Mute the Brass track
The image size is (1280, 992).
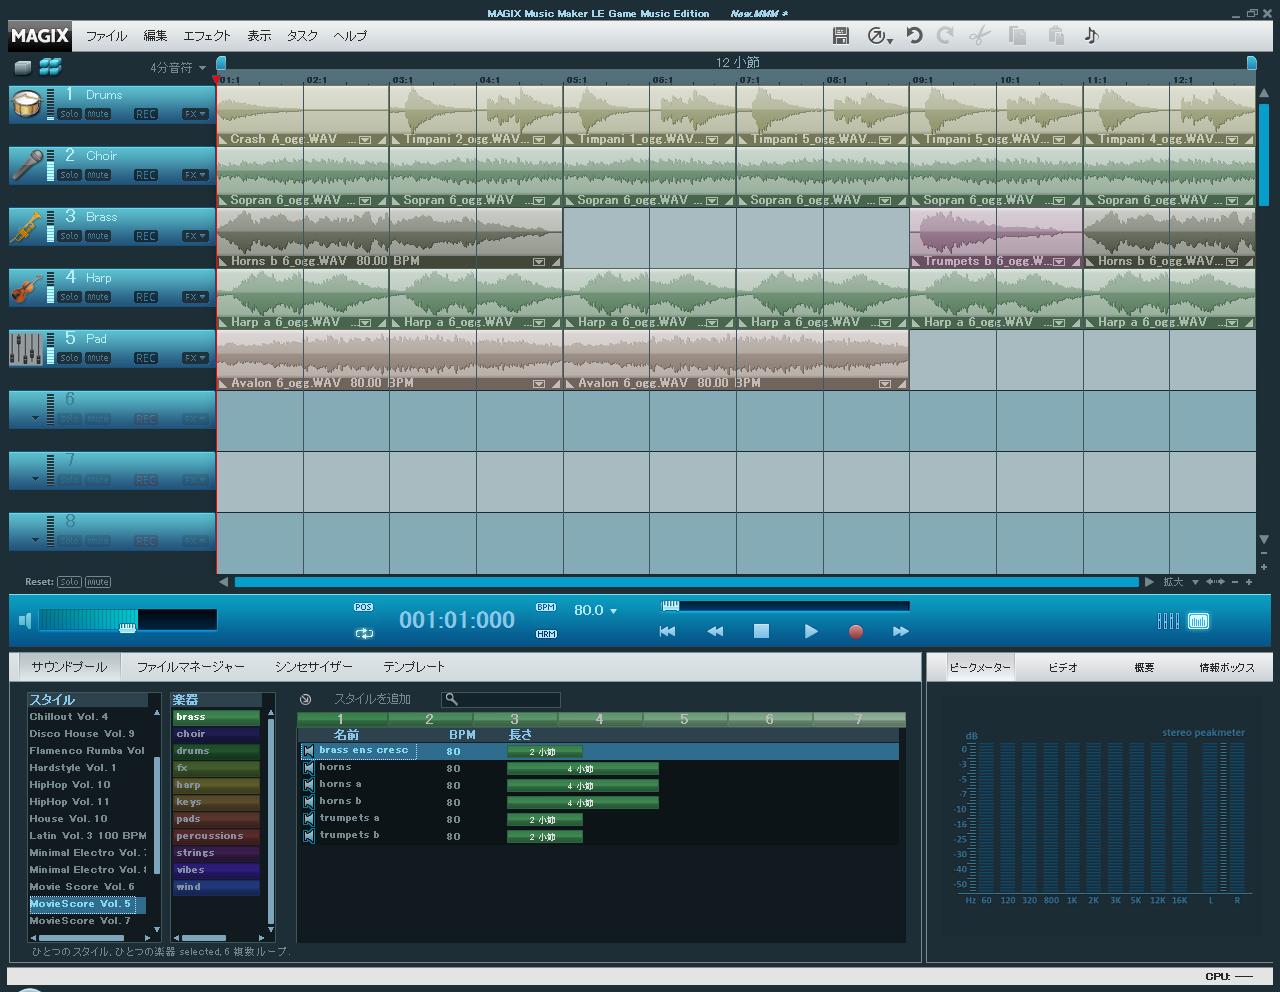click(x=98, y=236)
